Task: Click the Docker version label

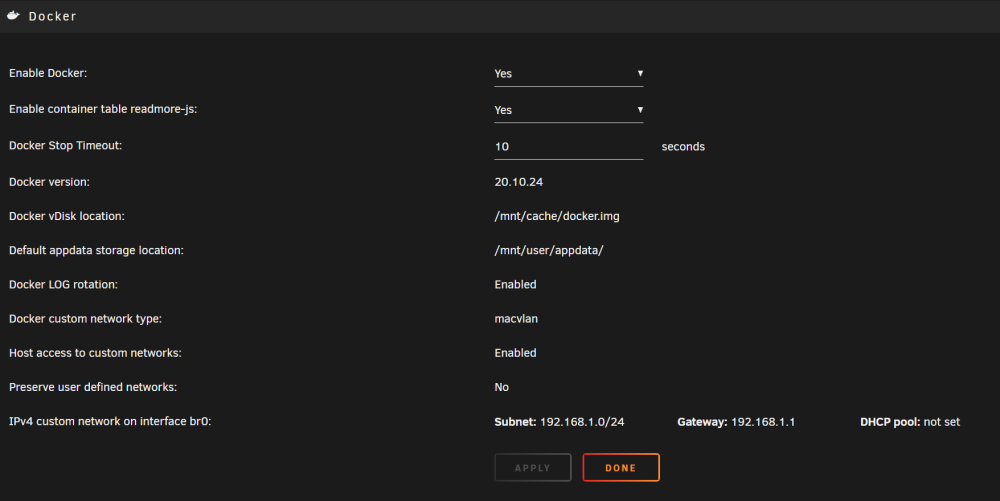Action: click(49, 182)
